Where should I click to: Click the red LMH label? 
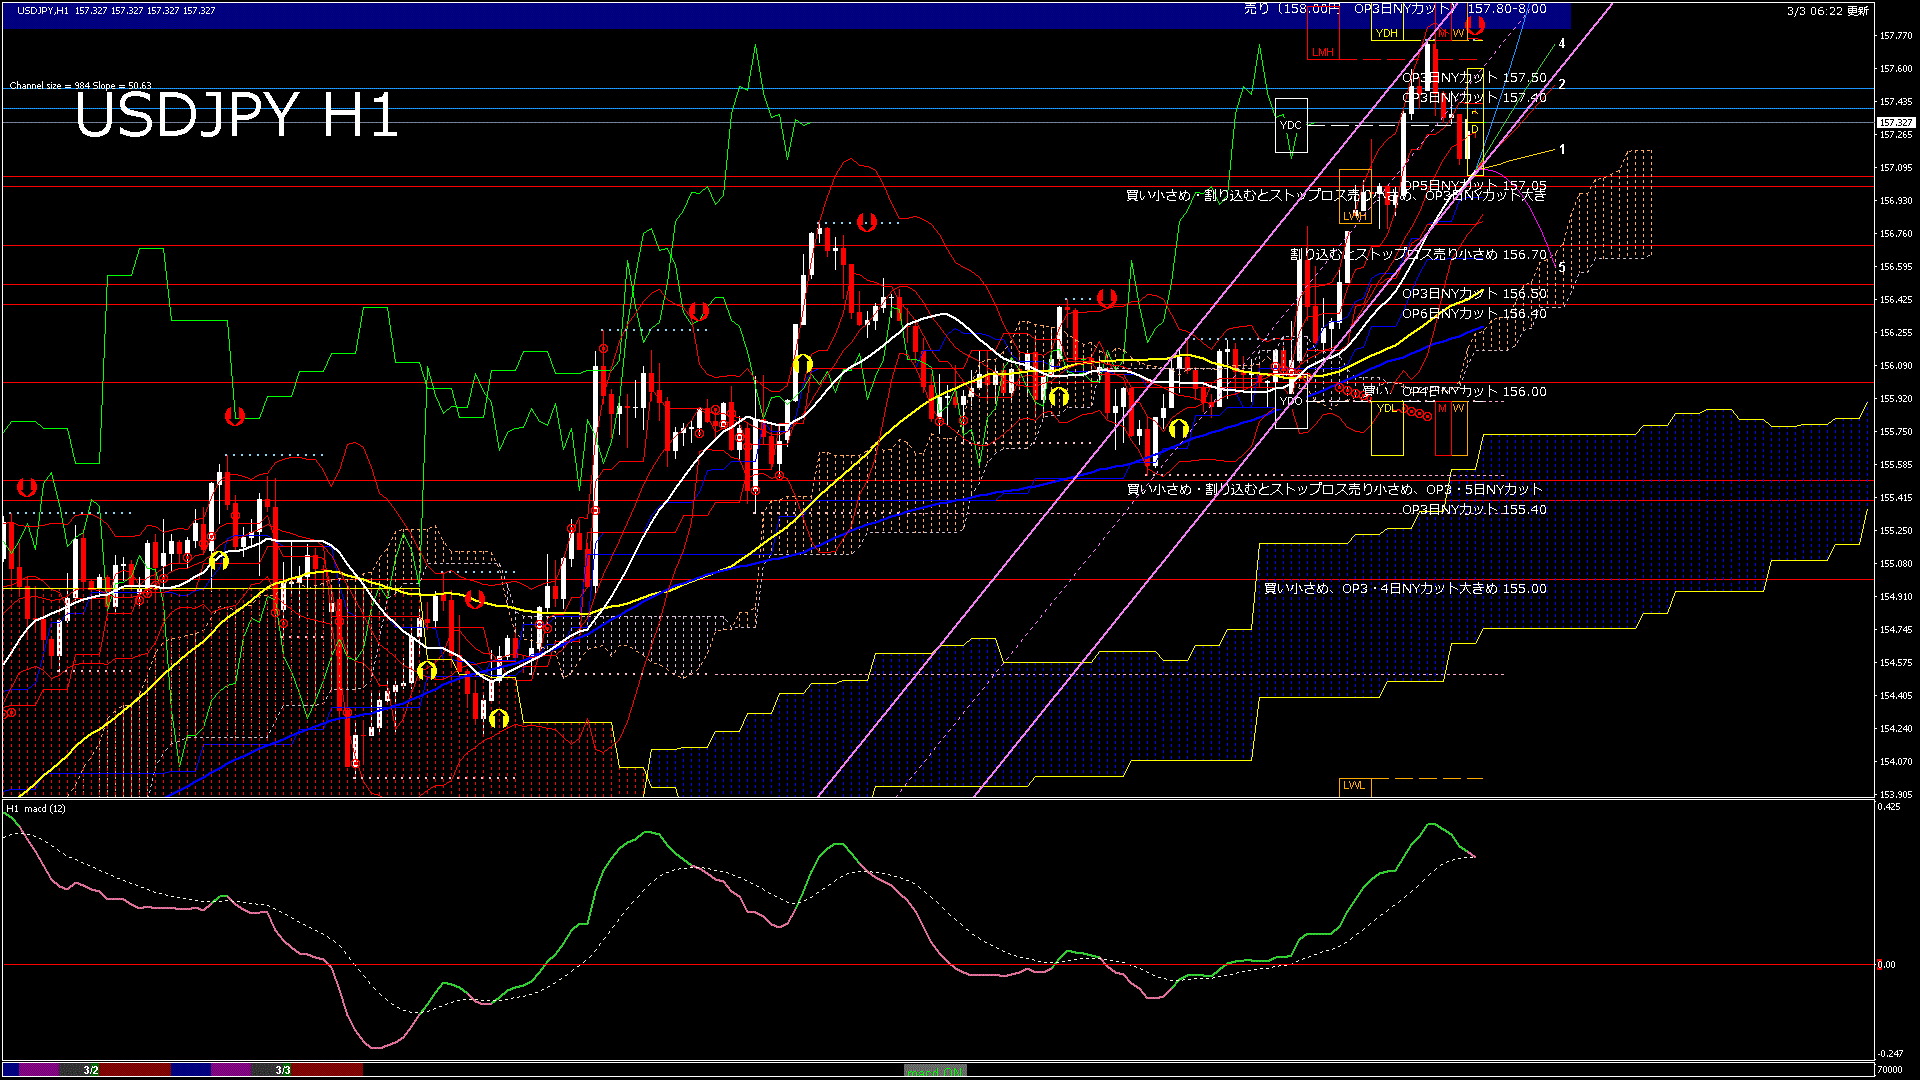tap(1322, 52)
